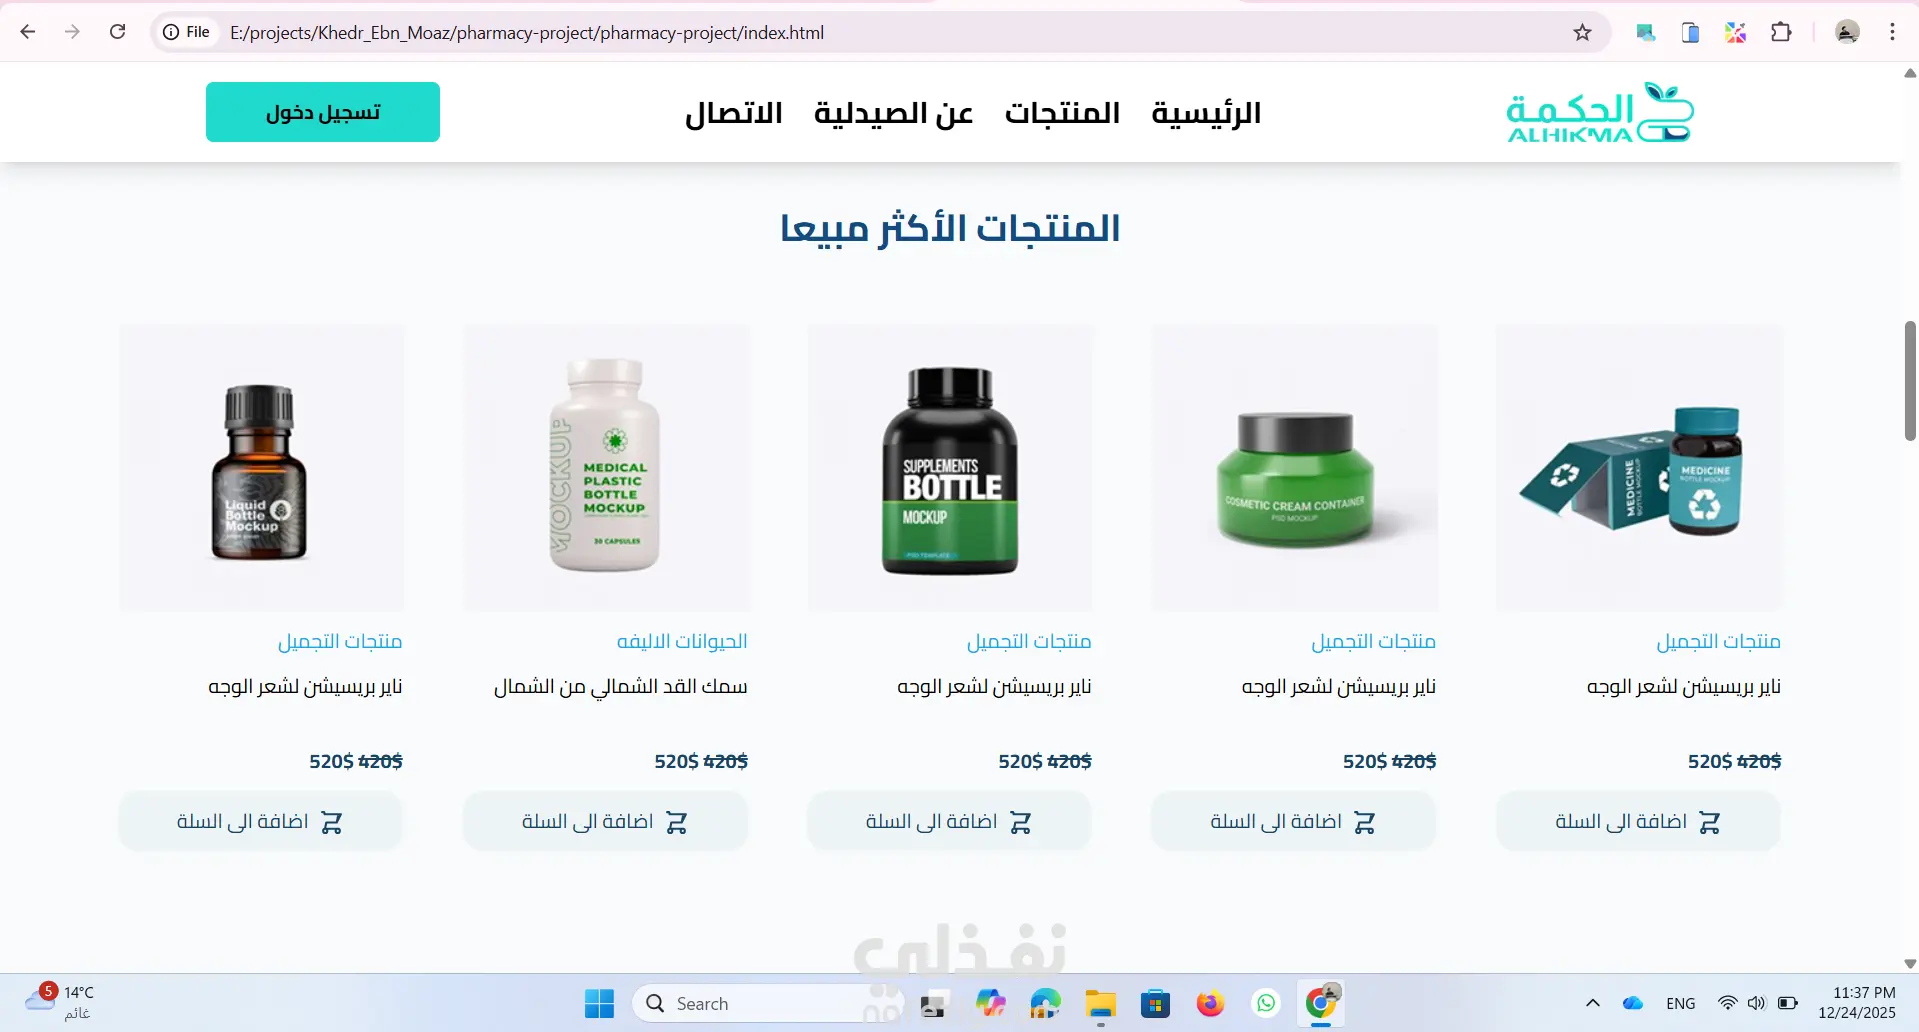The image size is (1919, 1032).
Task: Click the Alhikma pharmacy logo
Action: click(x=1600, y=112)
